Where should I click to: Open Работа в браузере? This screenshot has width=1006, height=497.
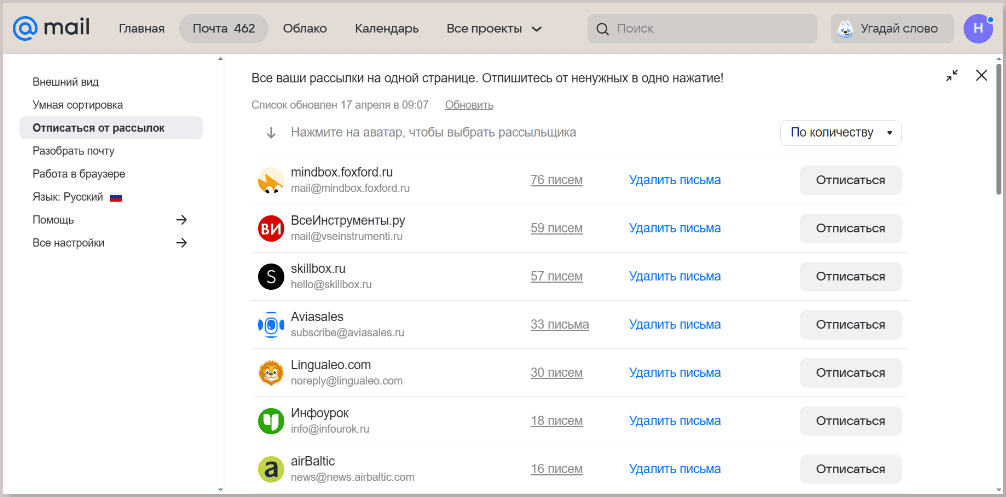point(79,174)
